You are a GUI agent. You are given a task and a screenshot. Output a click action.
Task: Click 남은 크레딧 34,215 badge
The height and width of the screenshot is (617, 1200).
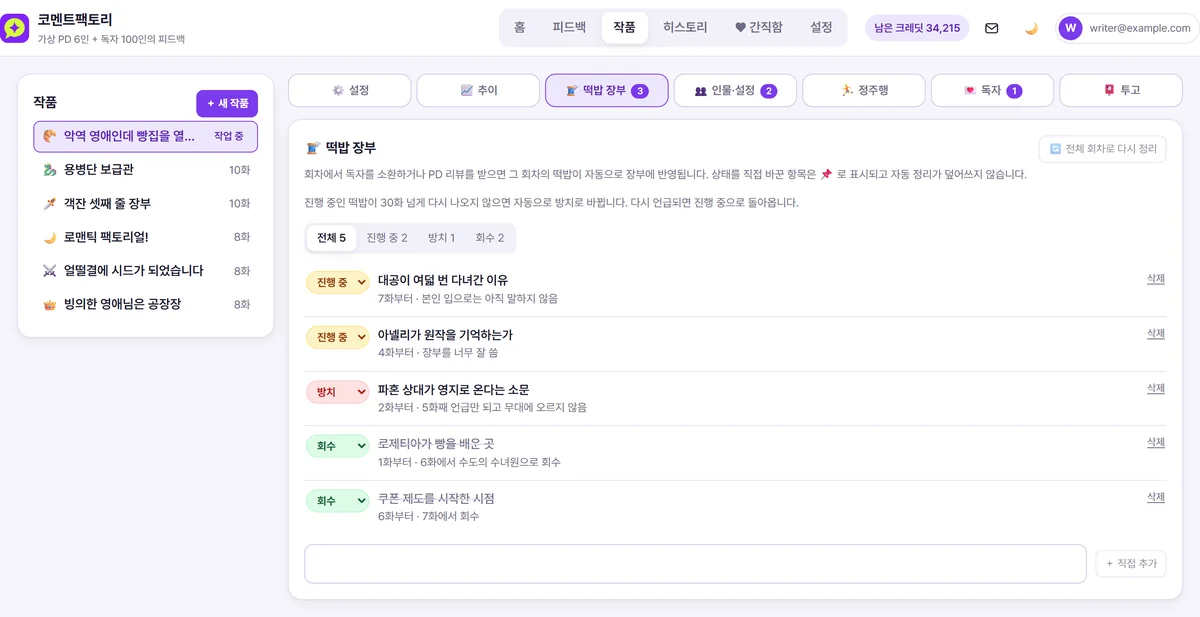click(917, 28)
